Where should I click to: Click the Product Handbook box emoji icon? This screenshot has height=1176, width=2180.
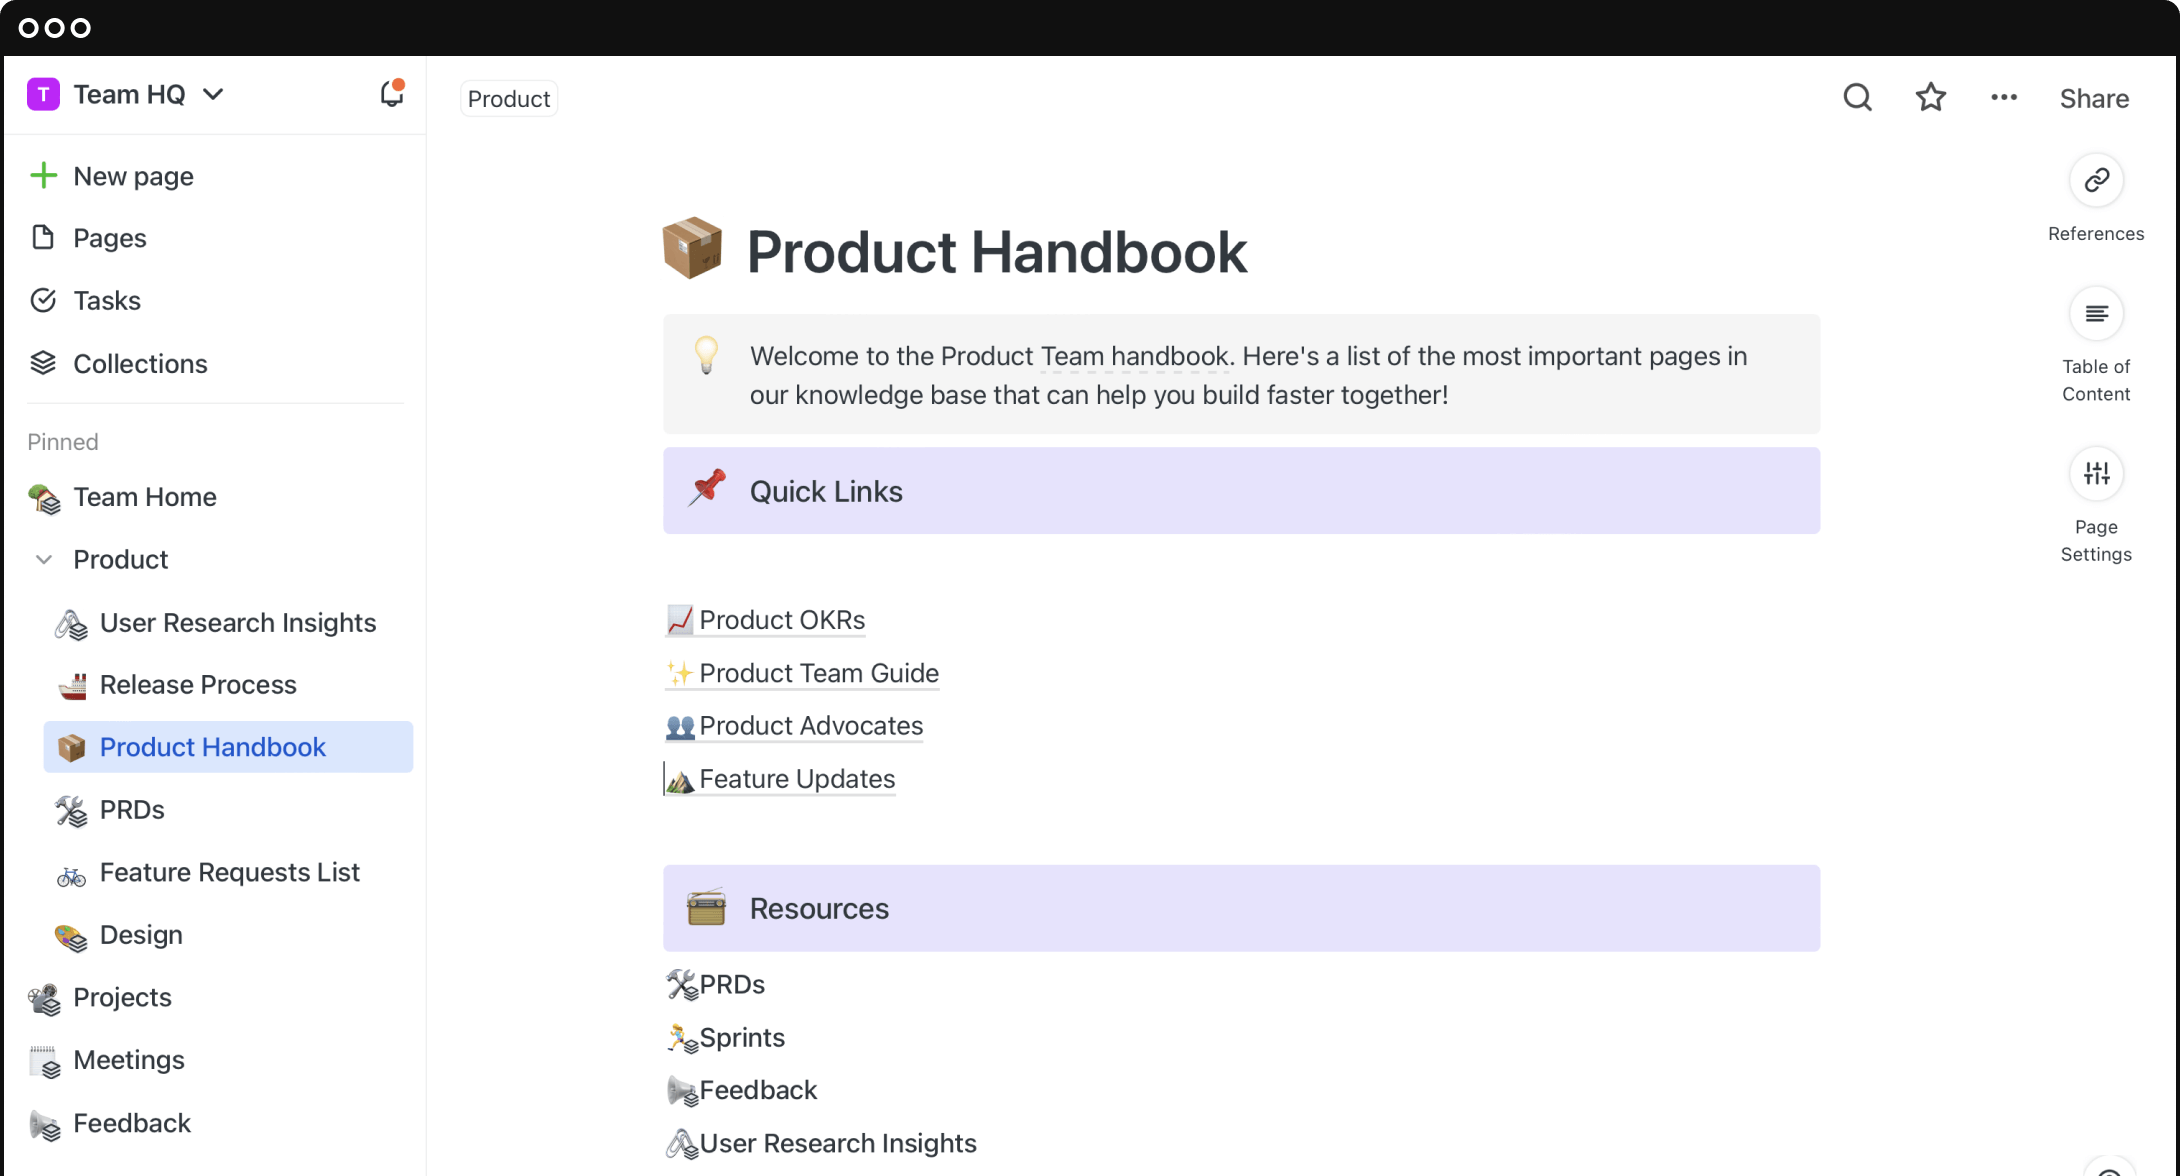point(692,248)
